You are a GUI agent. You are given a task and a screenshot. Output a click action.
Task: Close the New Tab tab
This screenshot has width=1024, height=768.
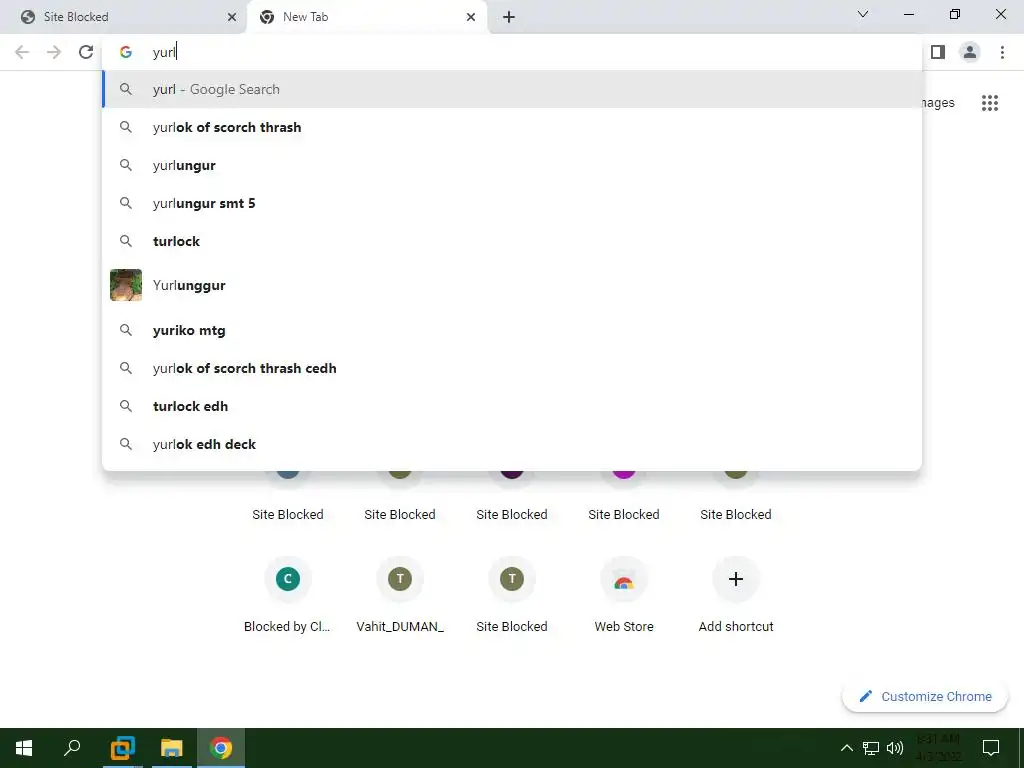click(x=471, y=17)
